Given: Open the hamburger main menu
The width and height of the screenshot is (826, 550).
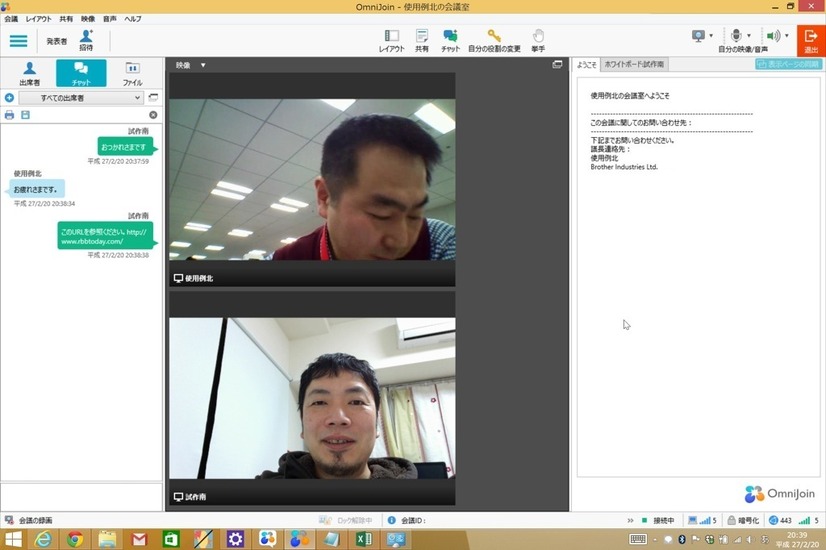Looking at the screenshot, I should pyautogui.click(x=18, y=41).
